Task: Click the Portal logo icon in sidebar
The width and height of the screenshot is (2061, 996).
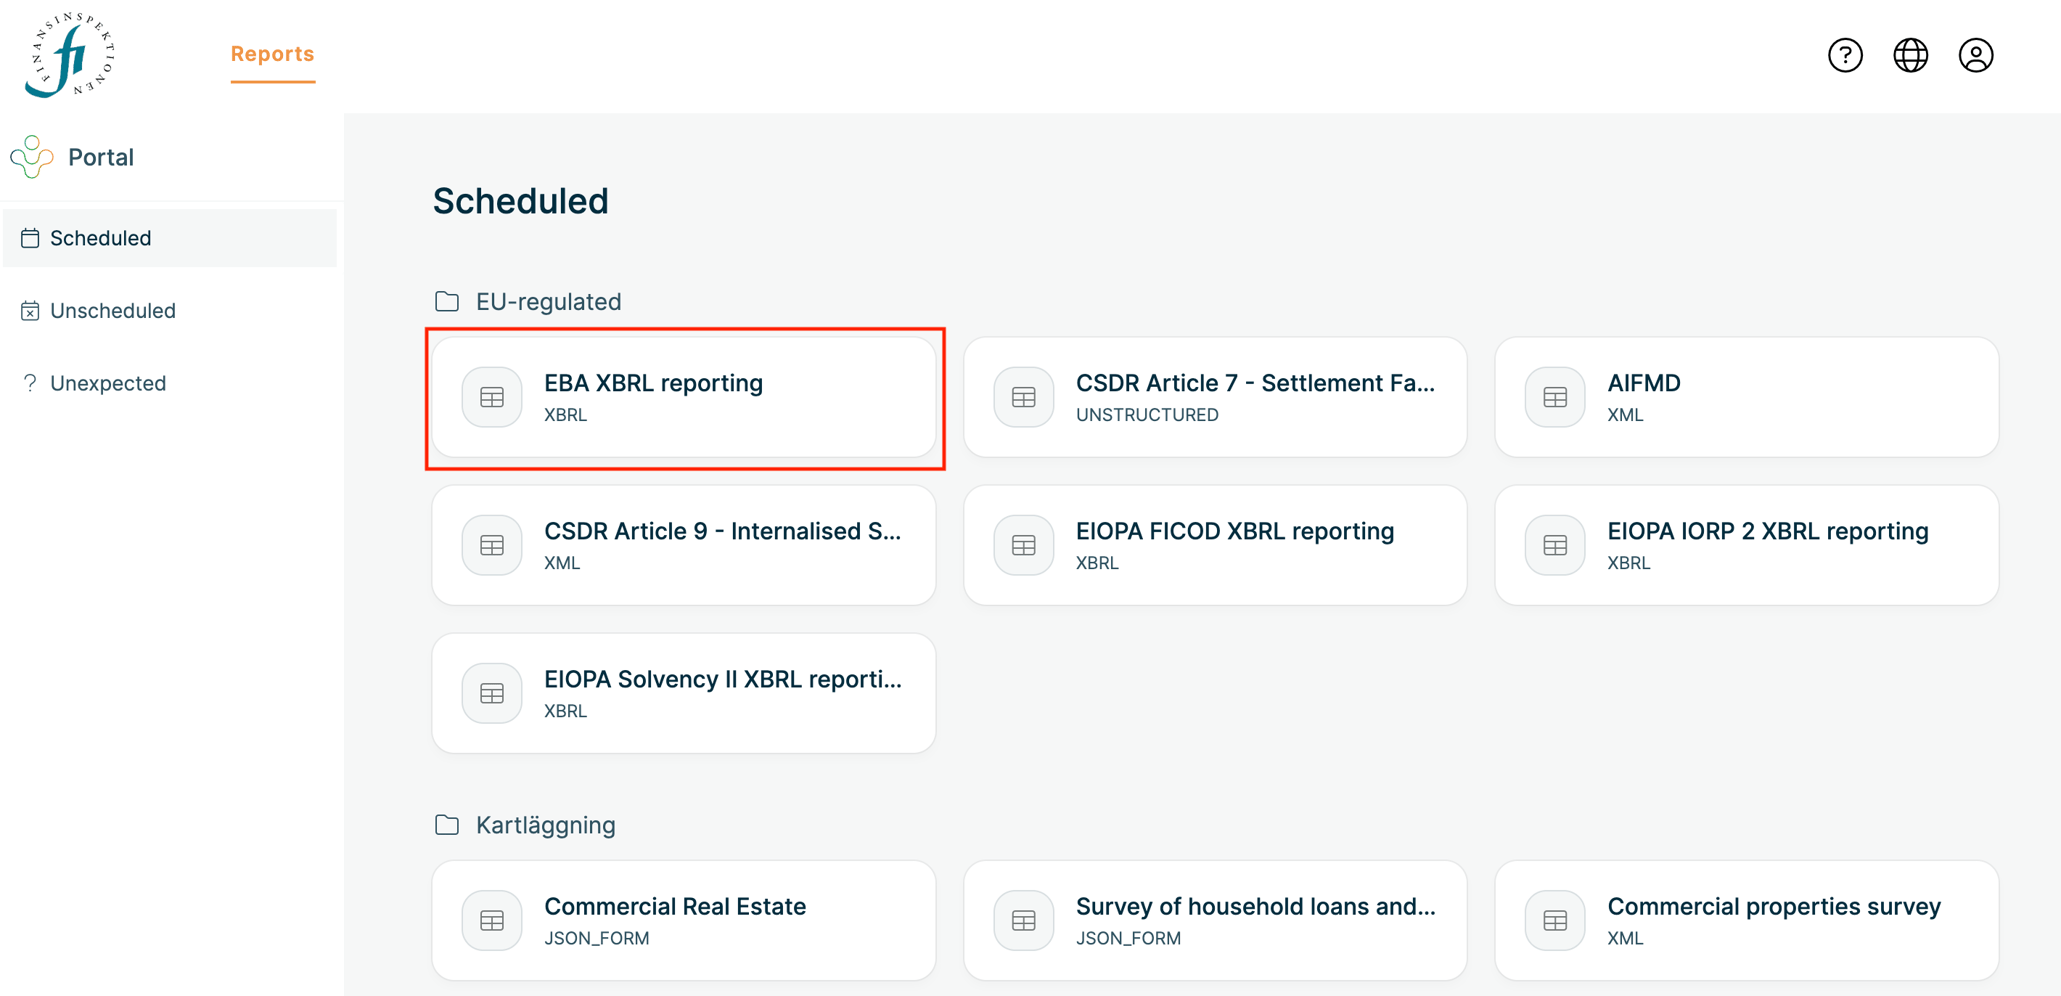Action: tap(32, 157)
